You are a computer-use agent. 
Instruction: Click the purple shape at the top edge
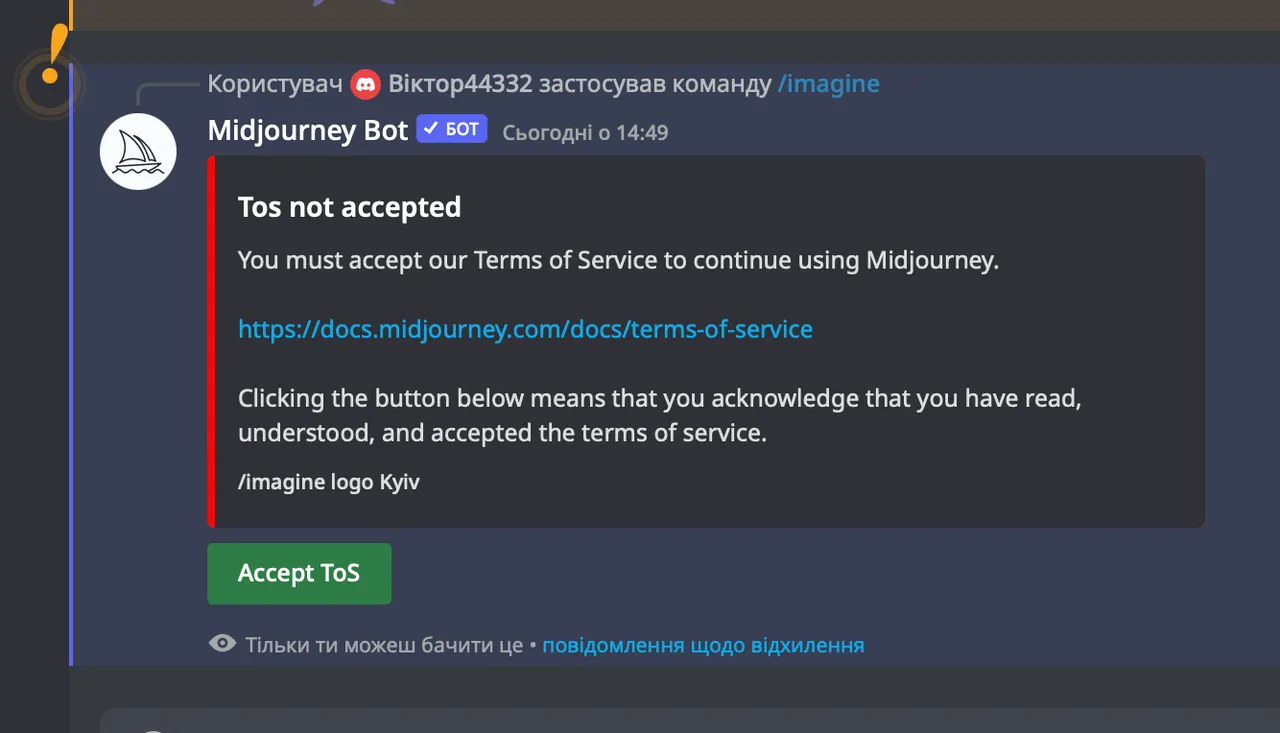point(353,3)
